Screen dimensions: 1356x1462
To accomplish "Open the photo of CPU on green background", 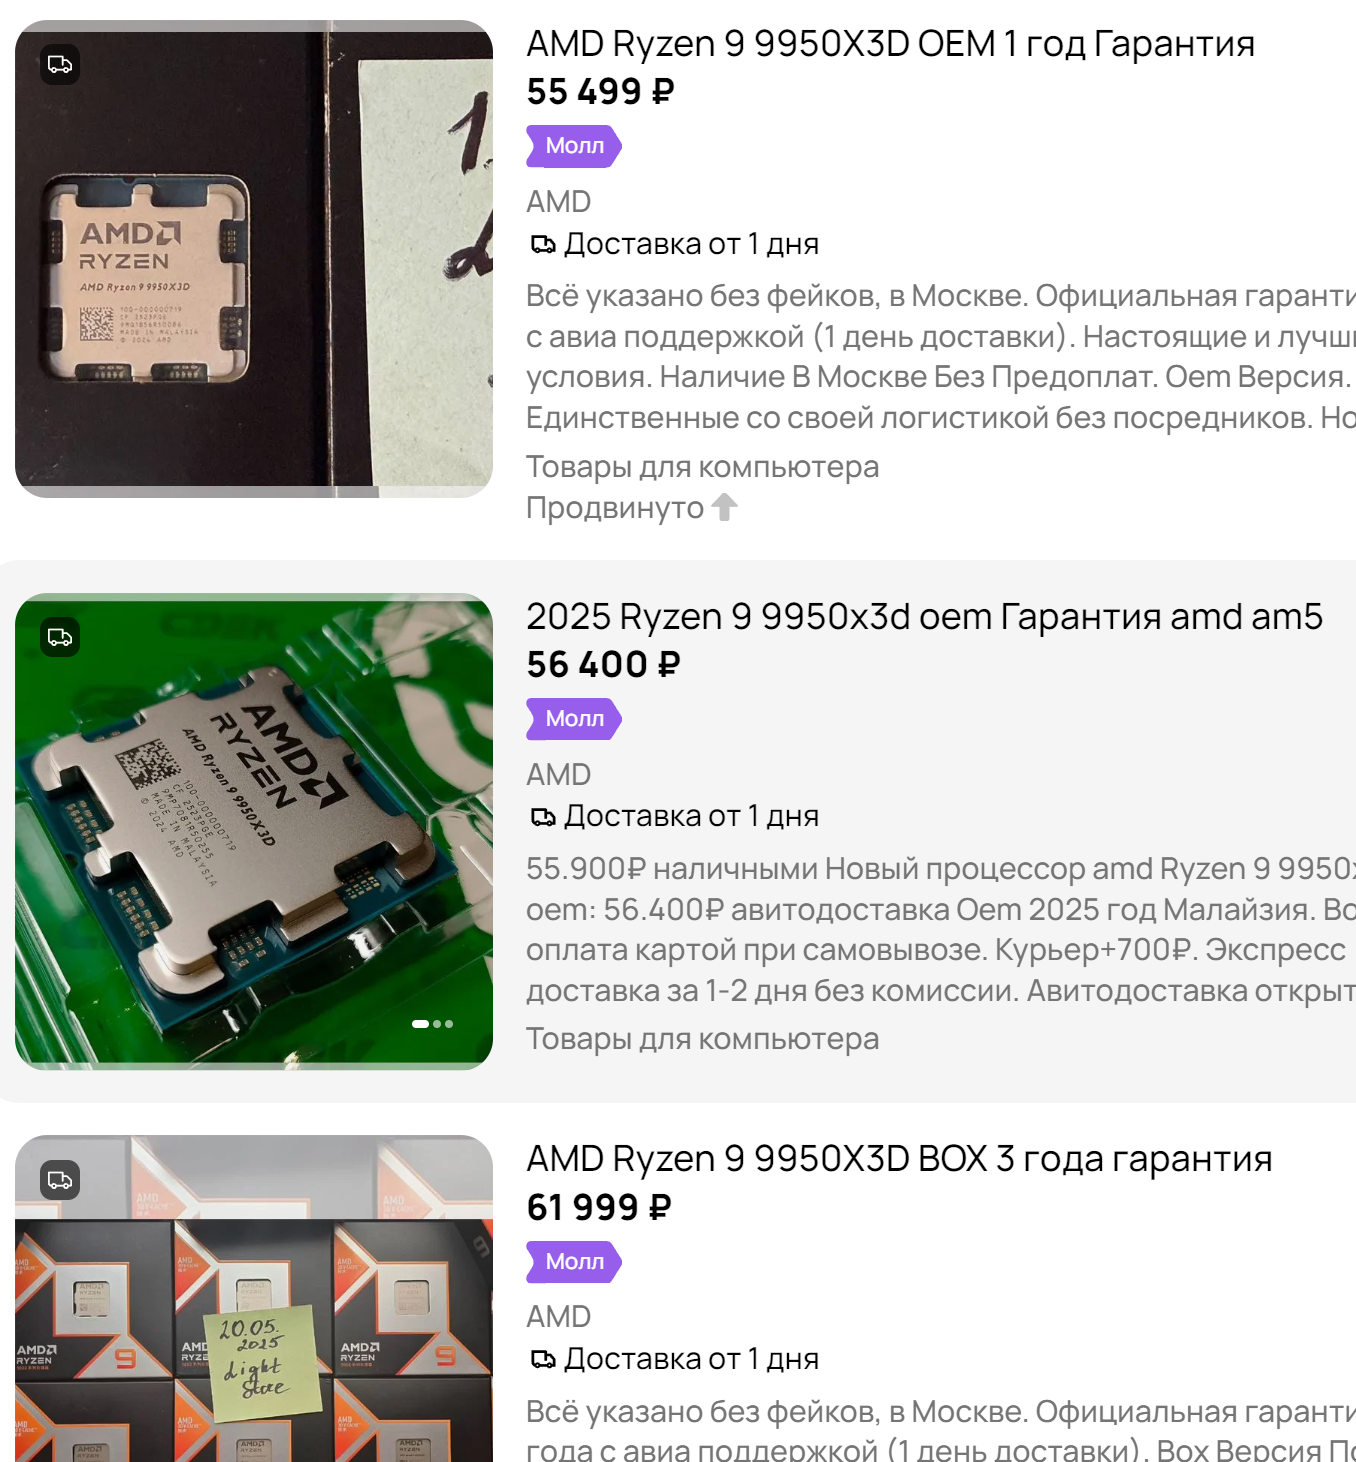I will [x=254, y=832].
